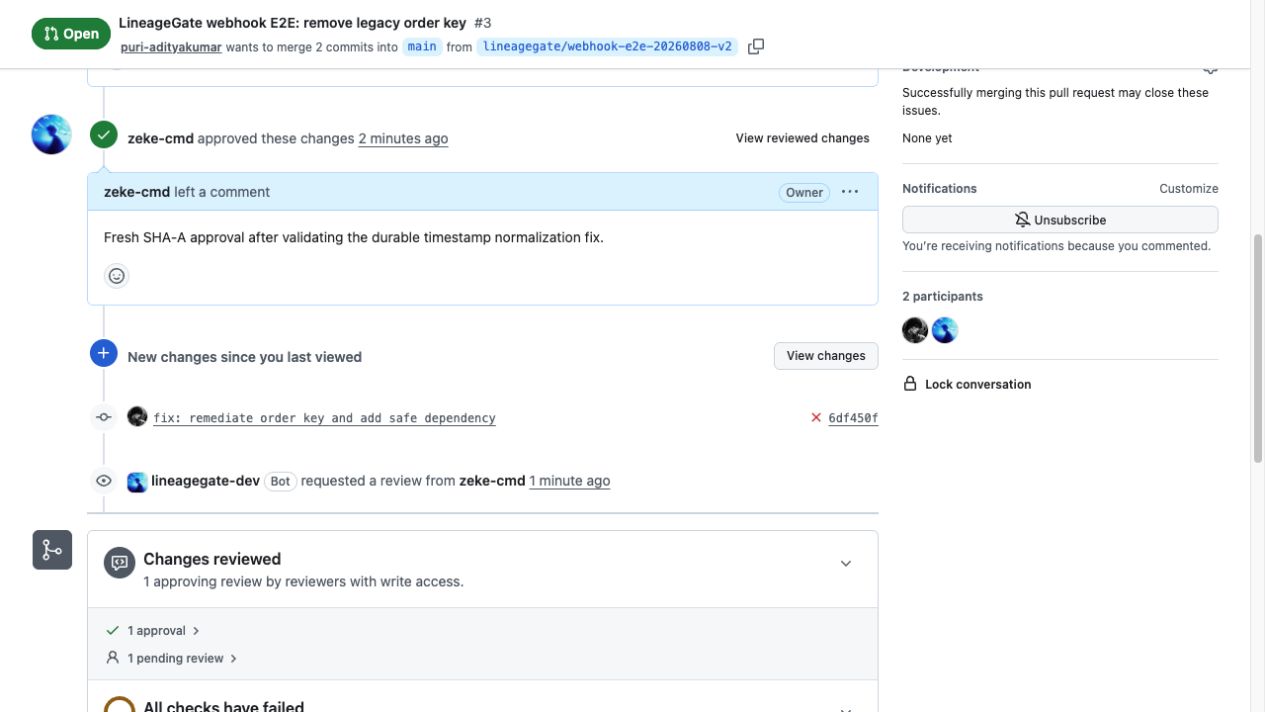Image resolution: width=1265 pixels, height=712 pixels.
Task: Click the lineagegate/webhook-e2e-20260808-v2 branch label
Action: 607,46
